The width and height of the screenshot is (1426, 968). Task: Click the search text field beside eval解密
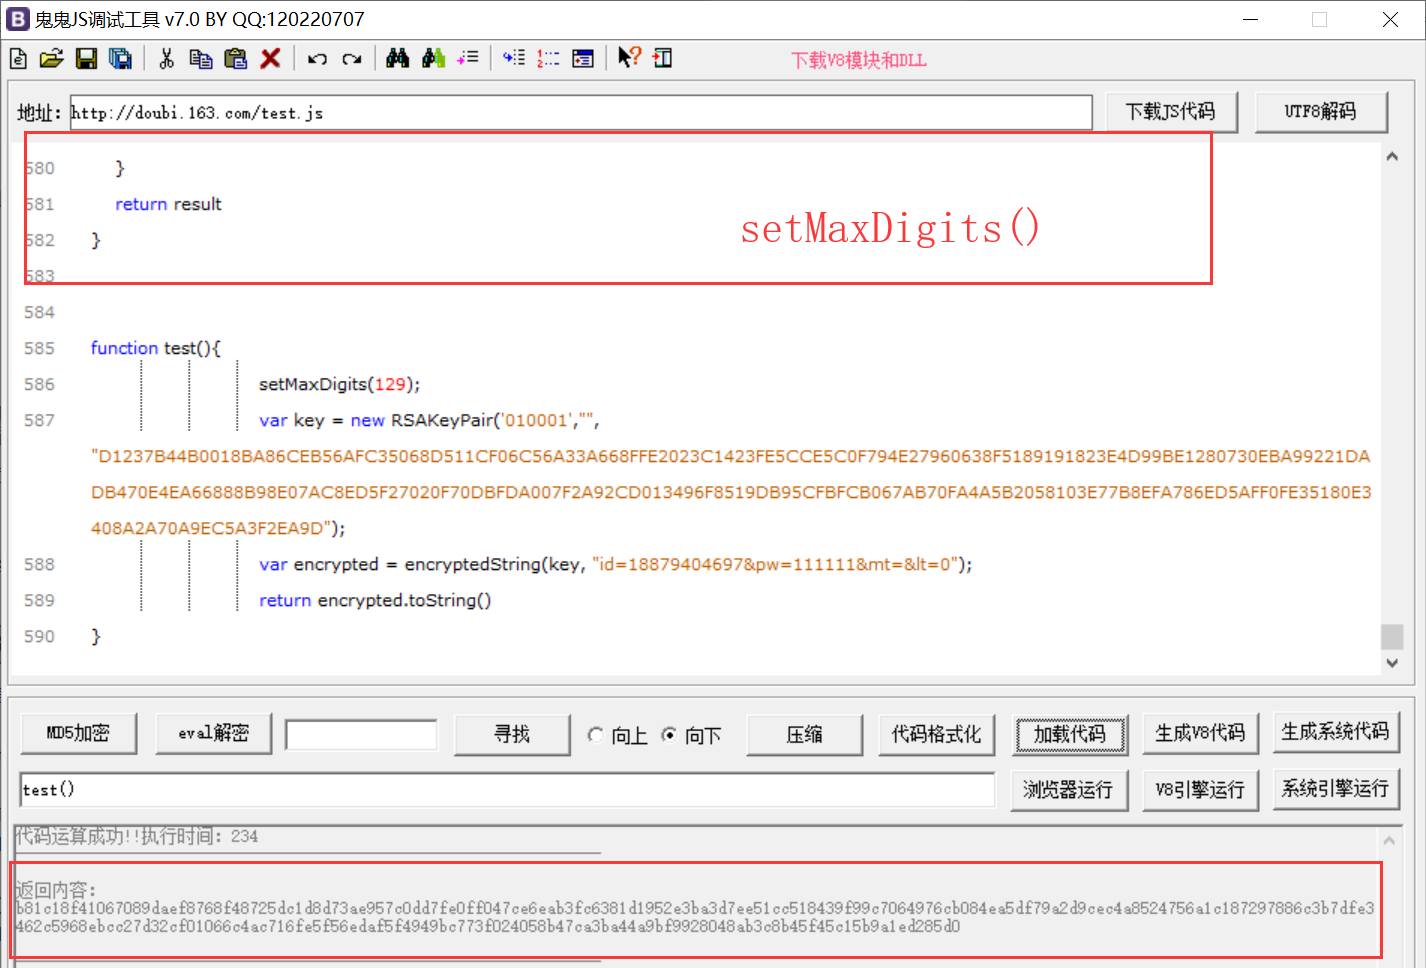tap(361, 735)
